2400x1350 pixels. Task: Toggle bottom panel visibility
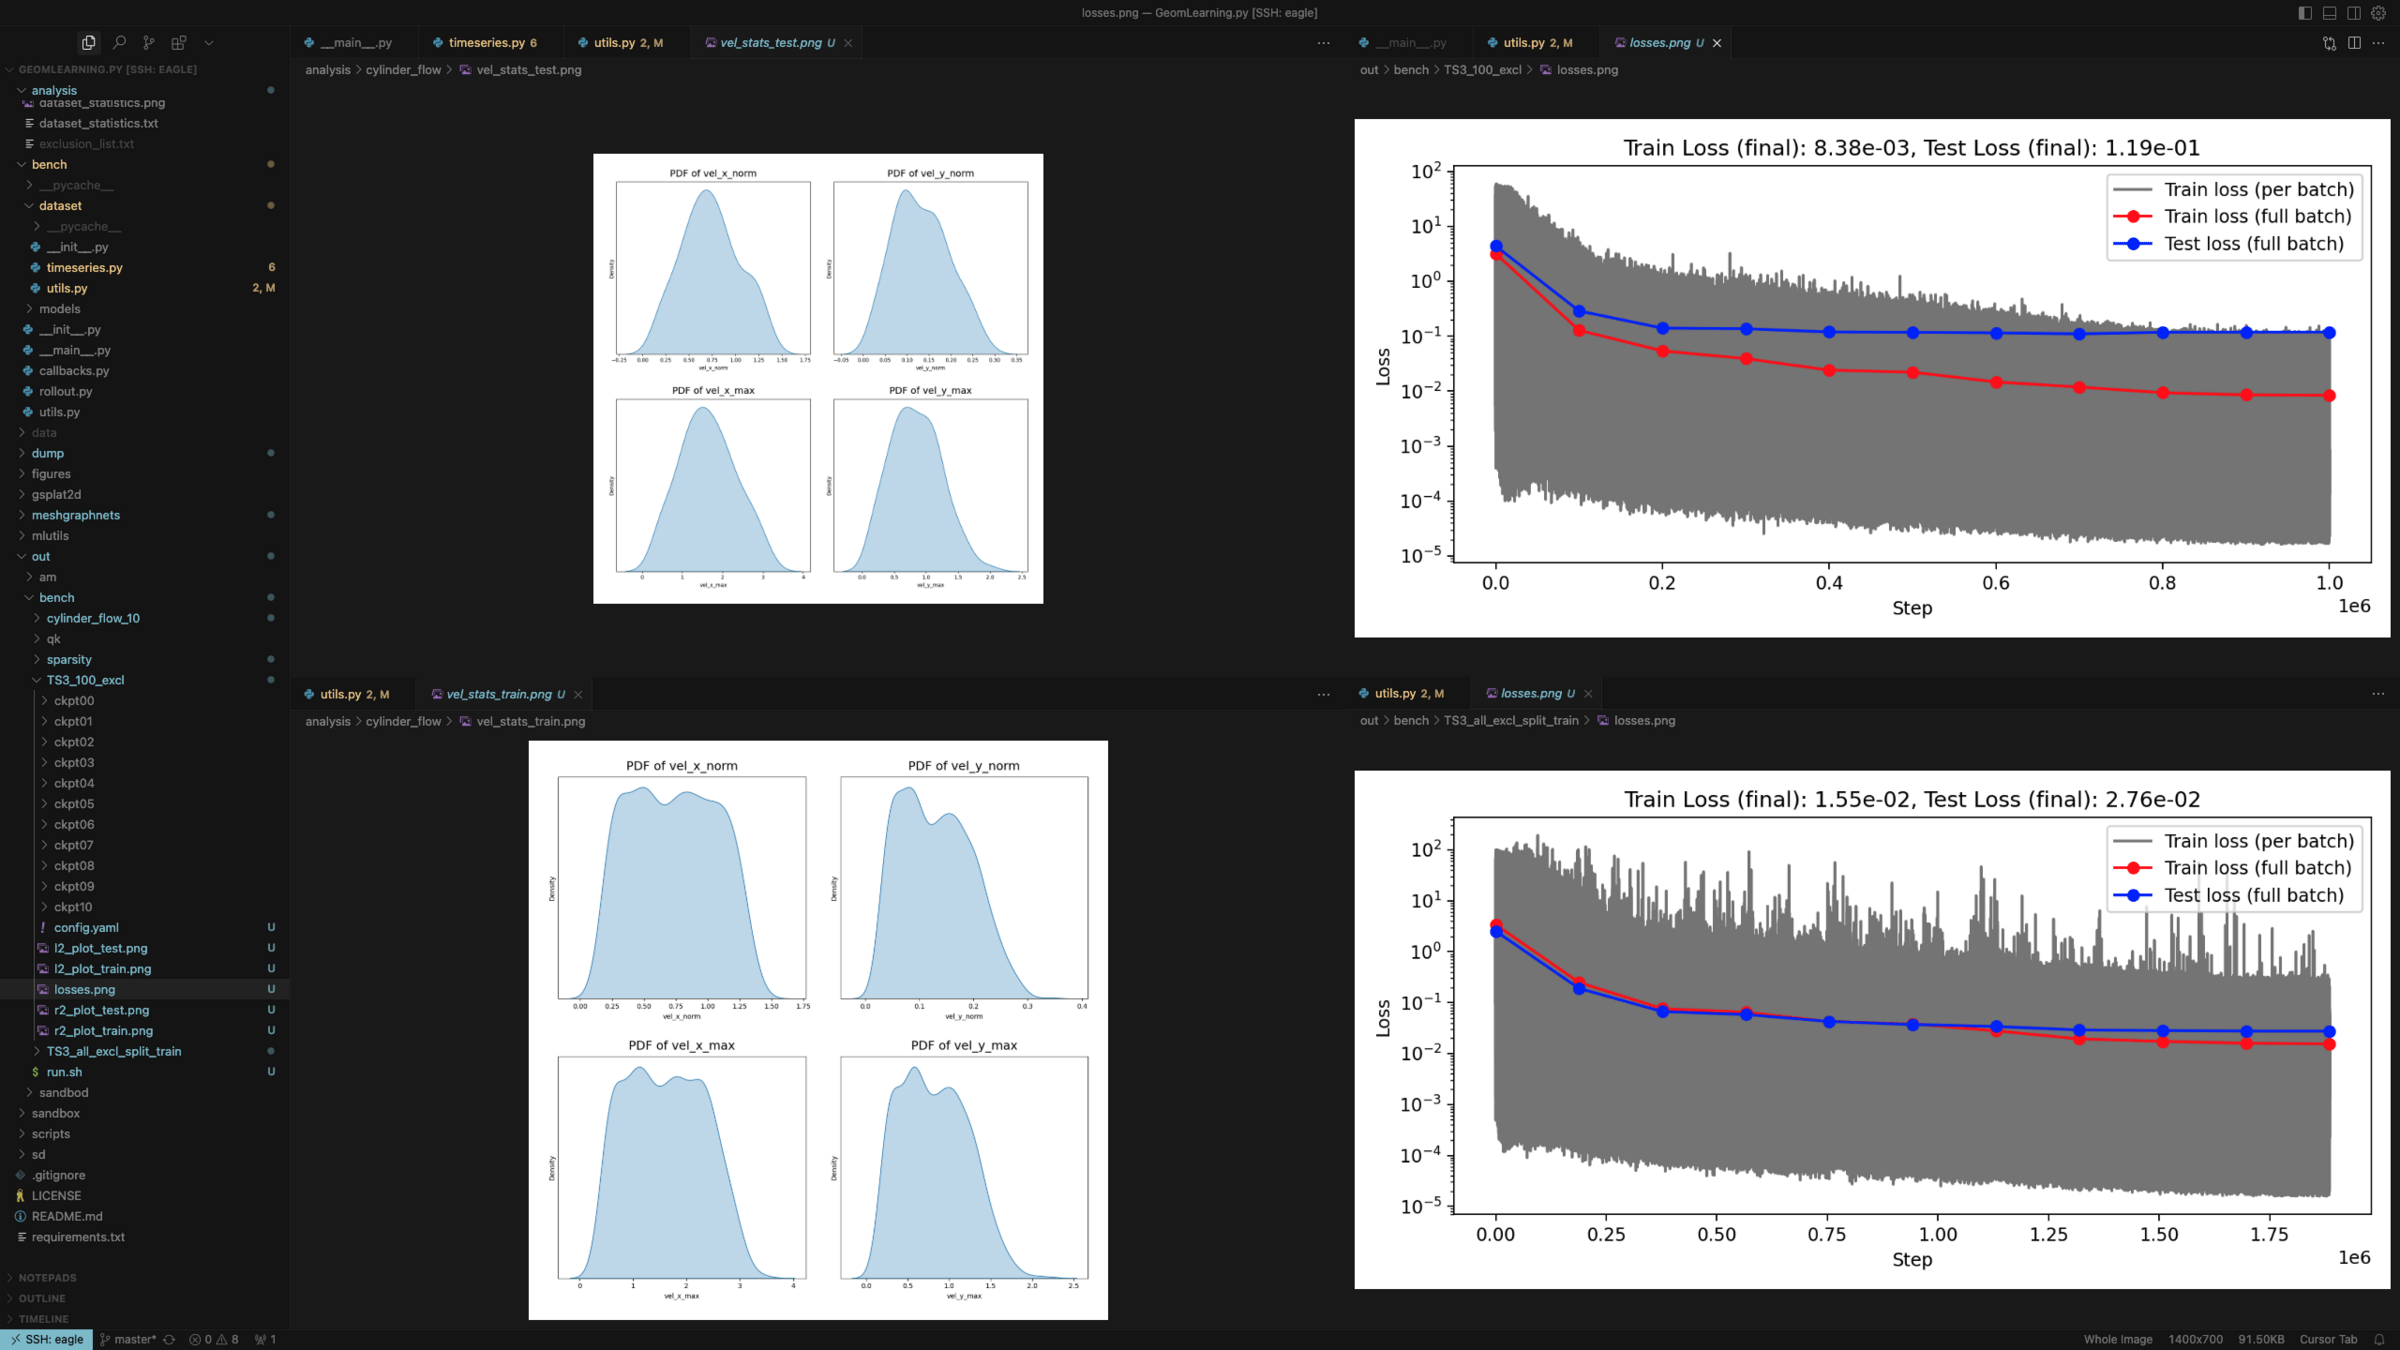tap(2330, 13)
